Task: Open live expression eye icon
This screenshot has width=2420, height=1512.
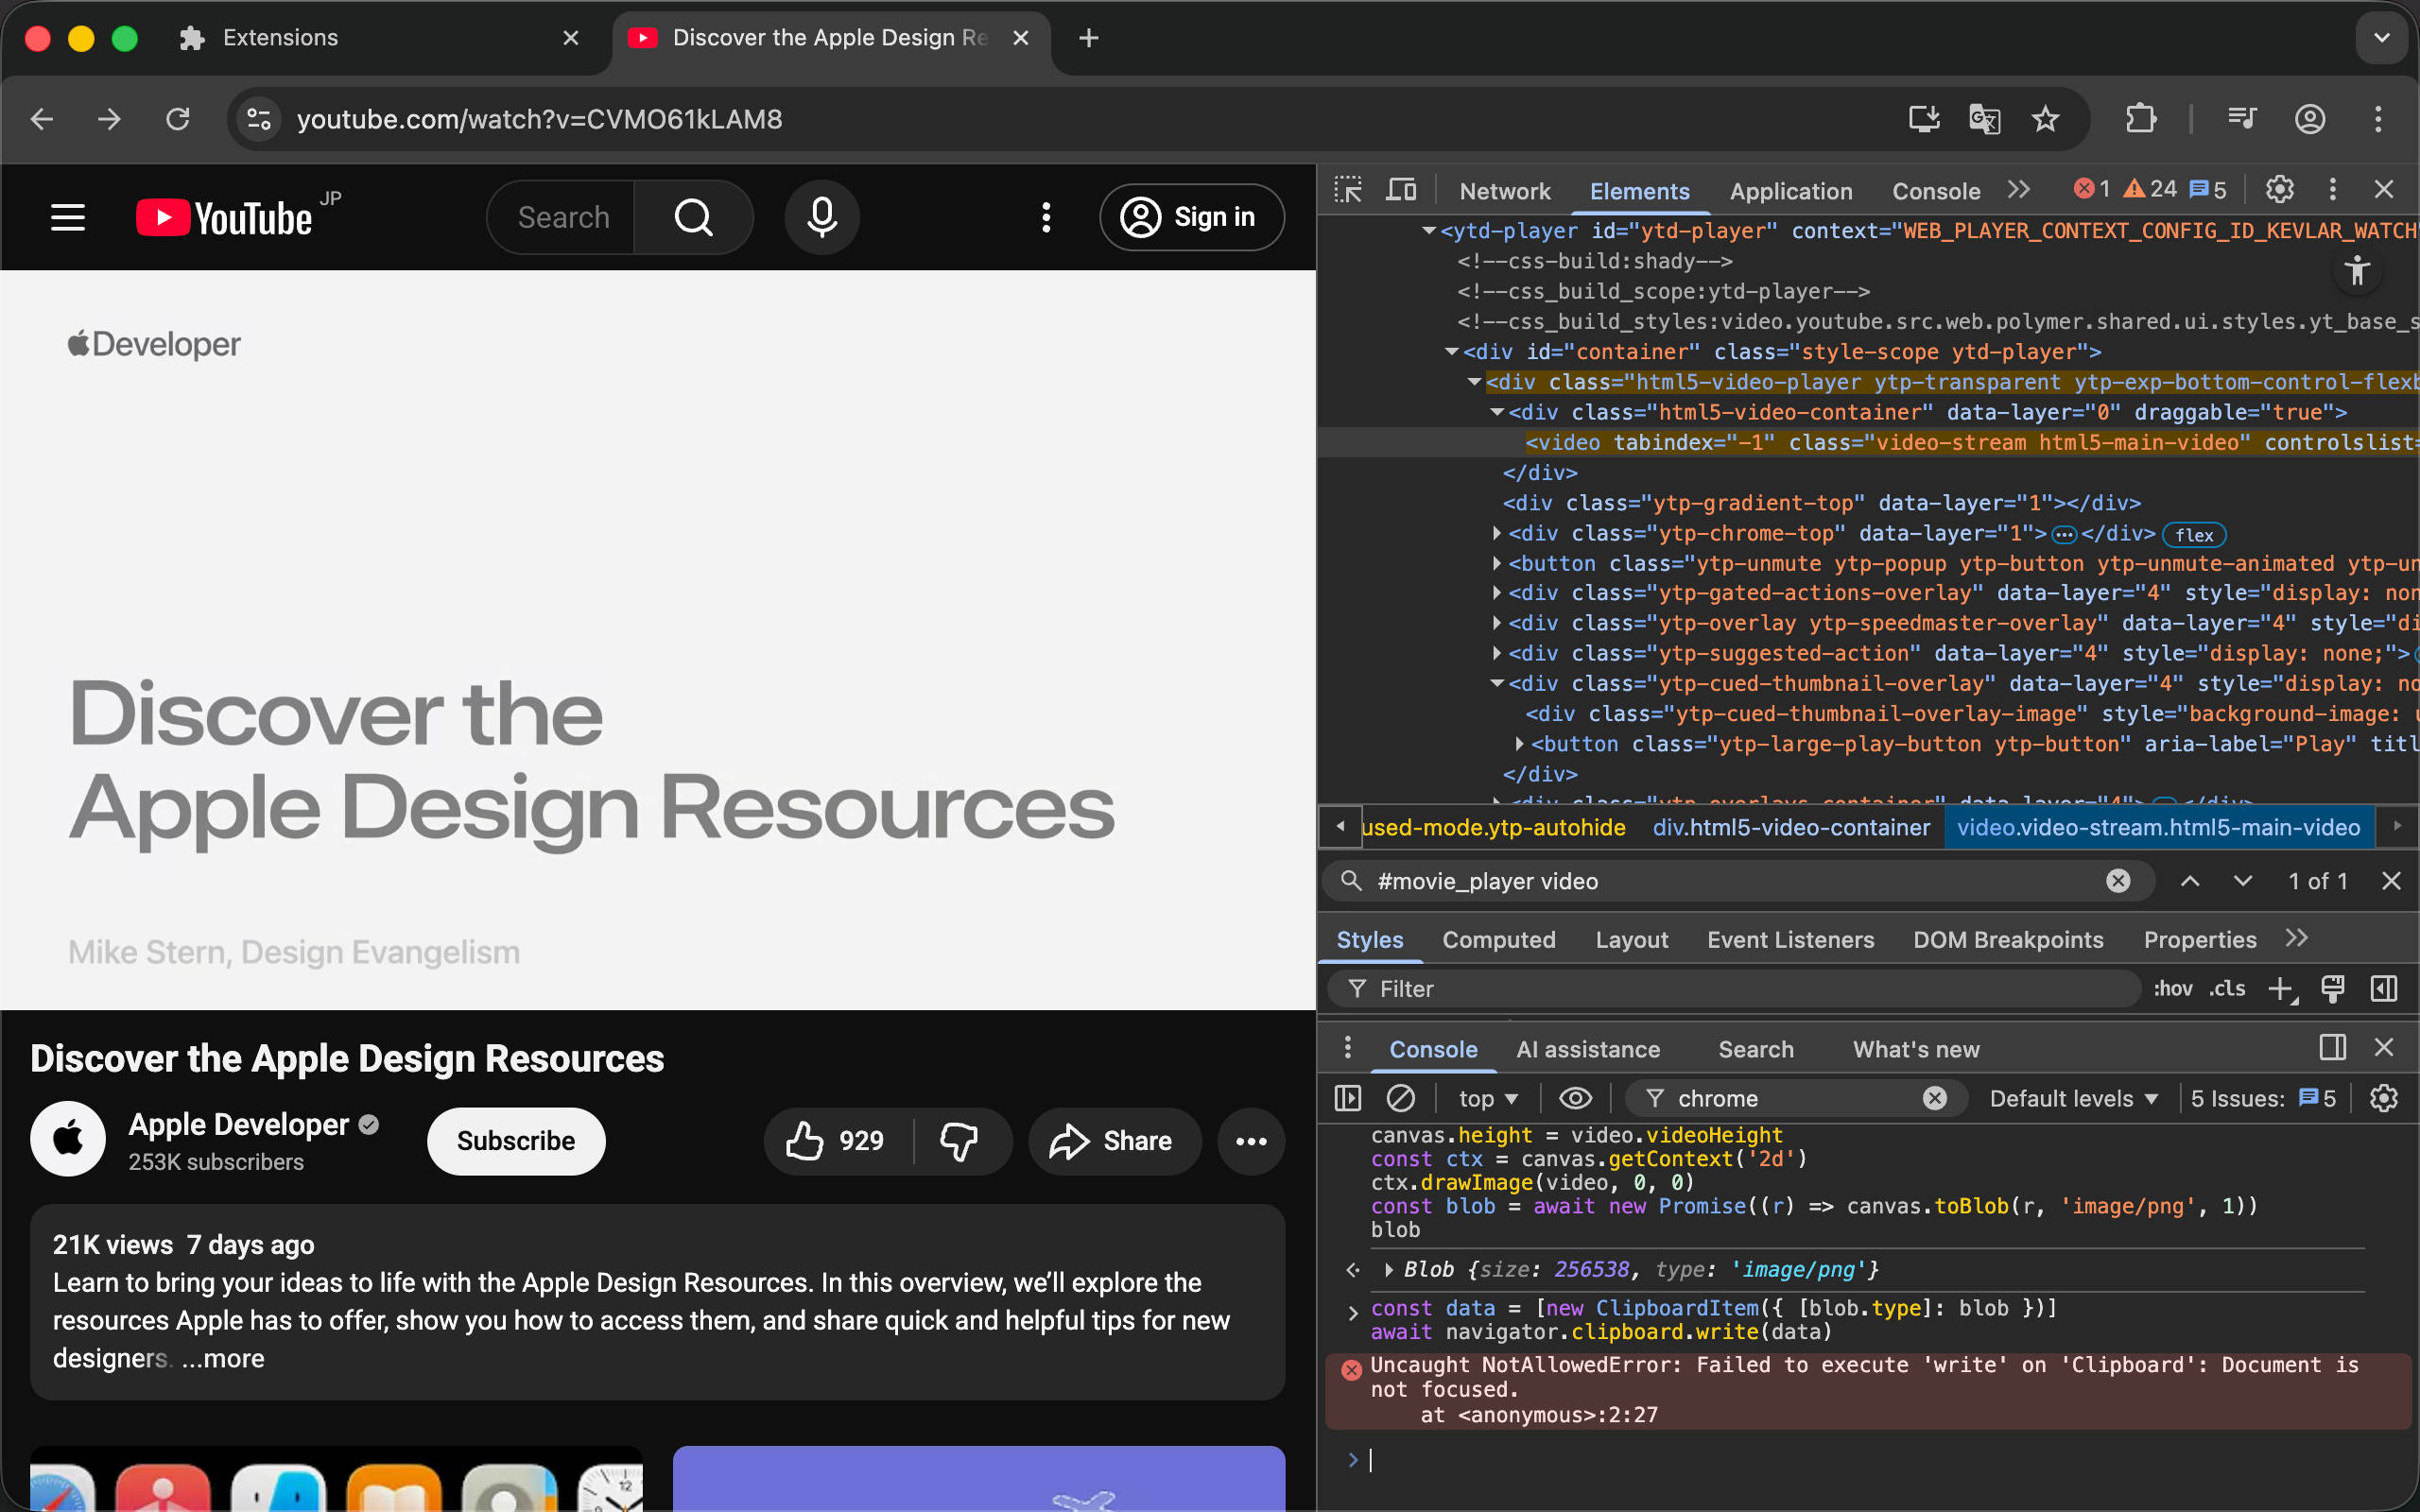Action: [x=1575, y=1098]
